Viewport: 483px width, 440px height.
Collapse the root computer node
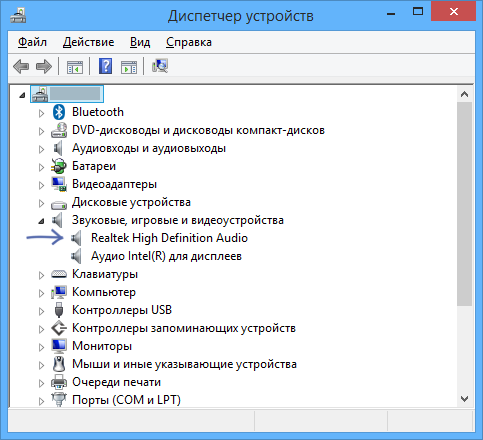(x=22, y=96)
